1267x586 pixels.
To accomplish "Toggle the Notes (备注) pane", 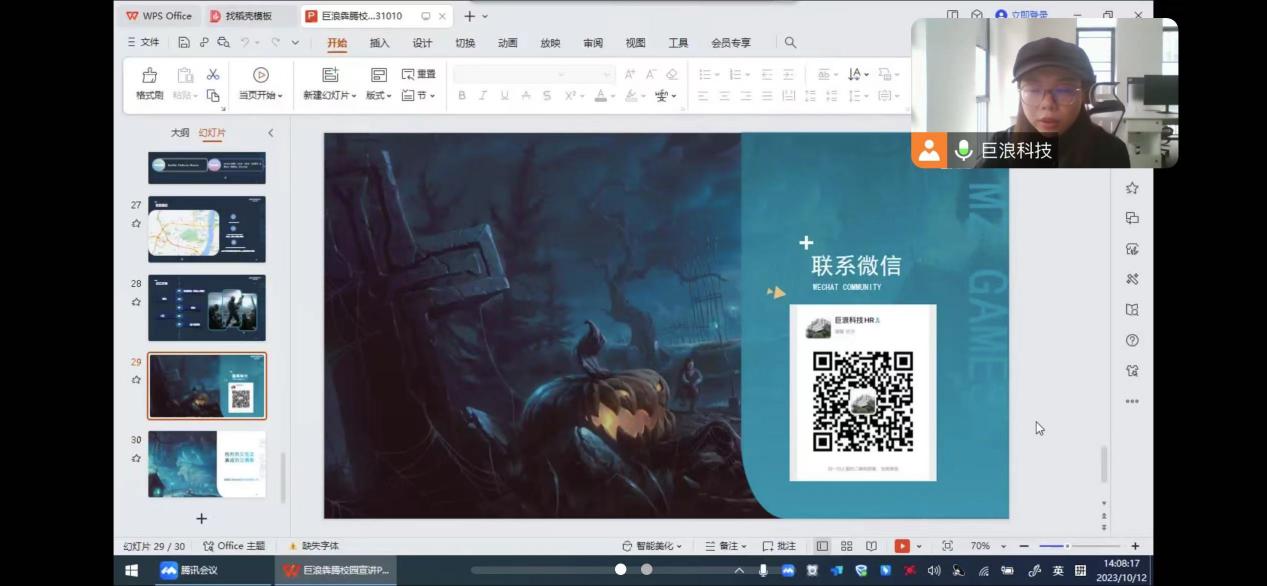I will click(726, 546).
